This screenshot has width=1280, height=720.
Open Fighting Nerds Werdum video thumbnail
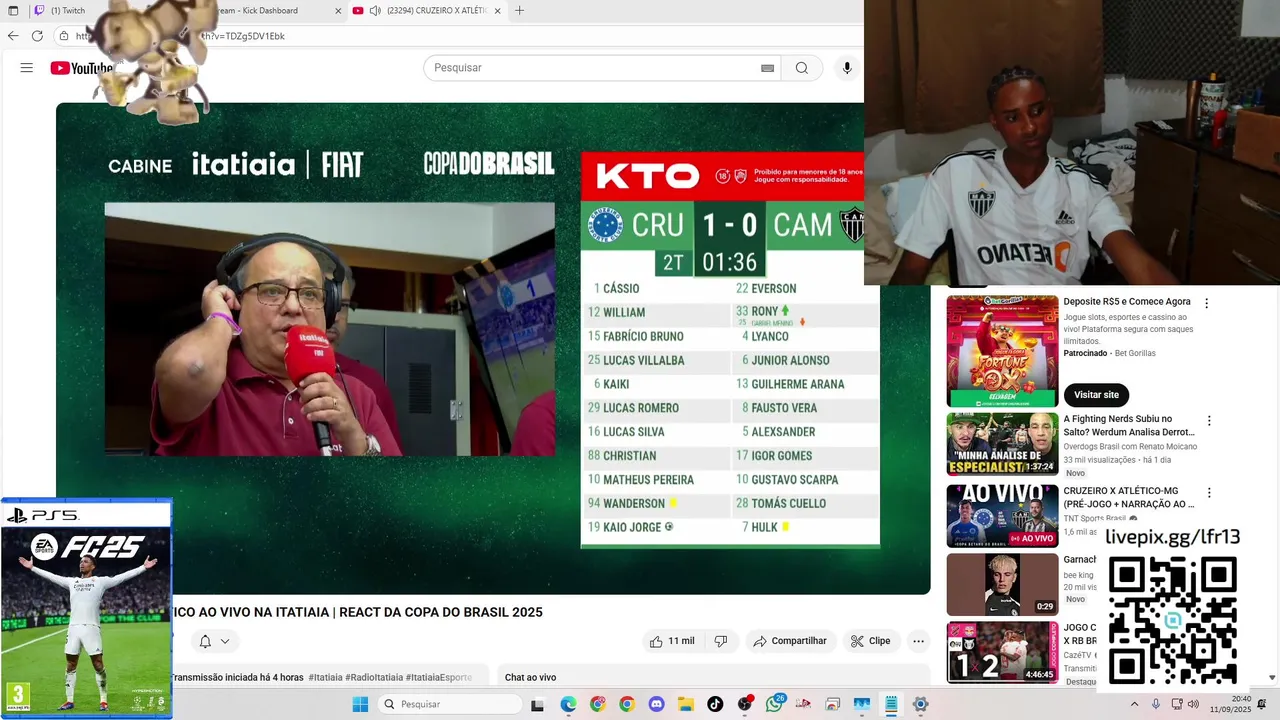coord(1002,444)
